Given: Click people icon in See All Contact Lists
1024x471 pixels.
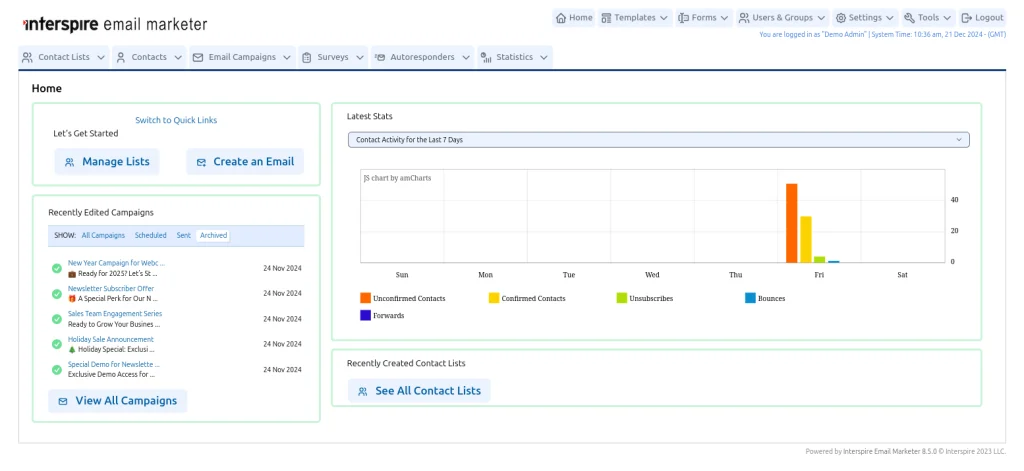Looking at the screenshot, I should coord(362,391).
